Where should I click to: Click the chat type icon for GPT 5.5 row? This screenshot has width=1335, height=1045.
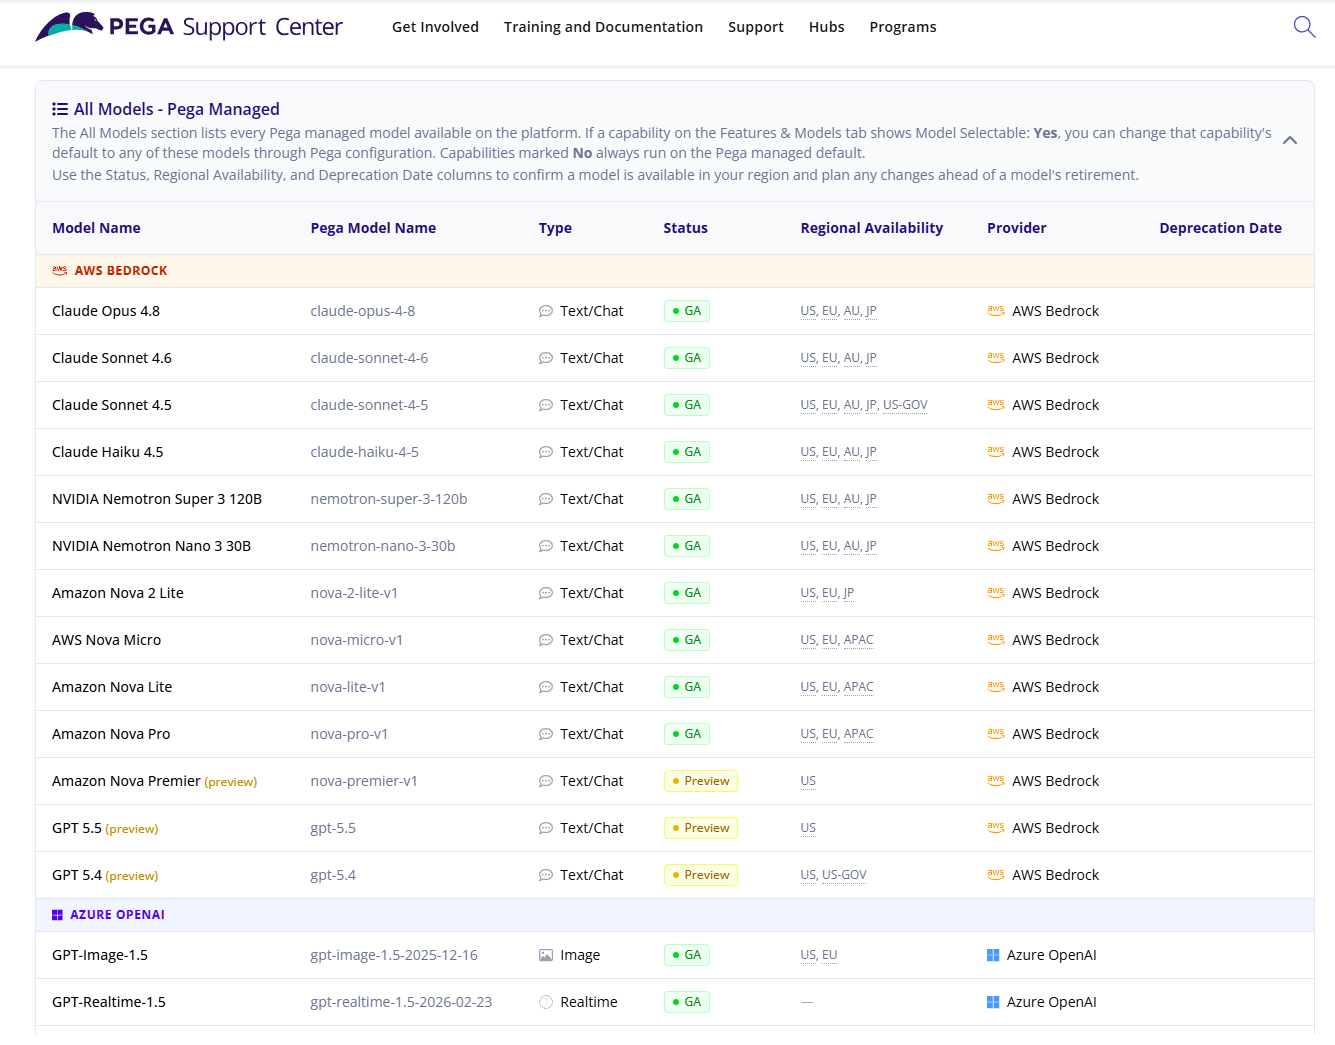pyautogui.click(x=546, y=828)
